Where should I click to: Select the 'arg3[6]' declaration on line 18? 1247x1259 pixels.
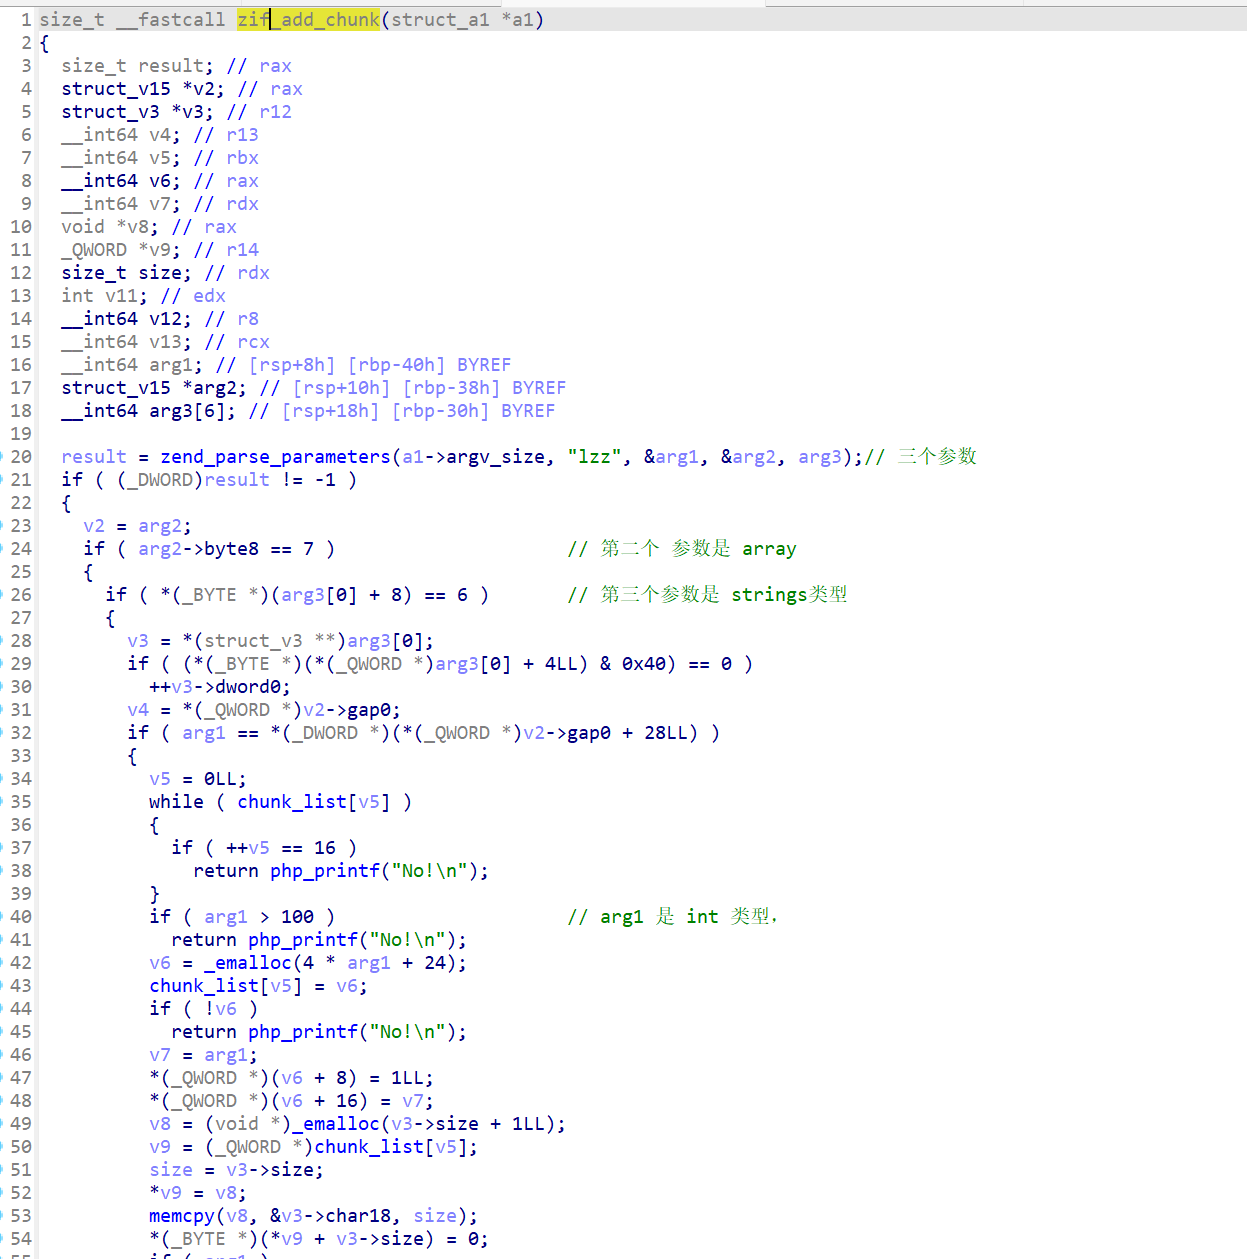tap(193, 410)
